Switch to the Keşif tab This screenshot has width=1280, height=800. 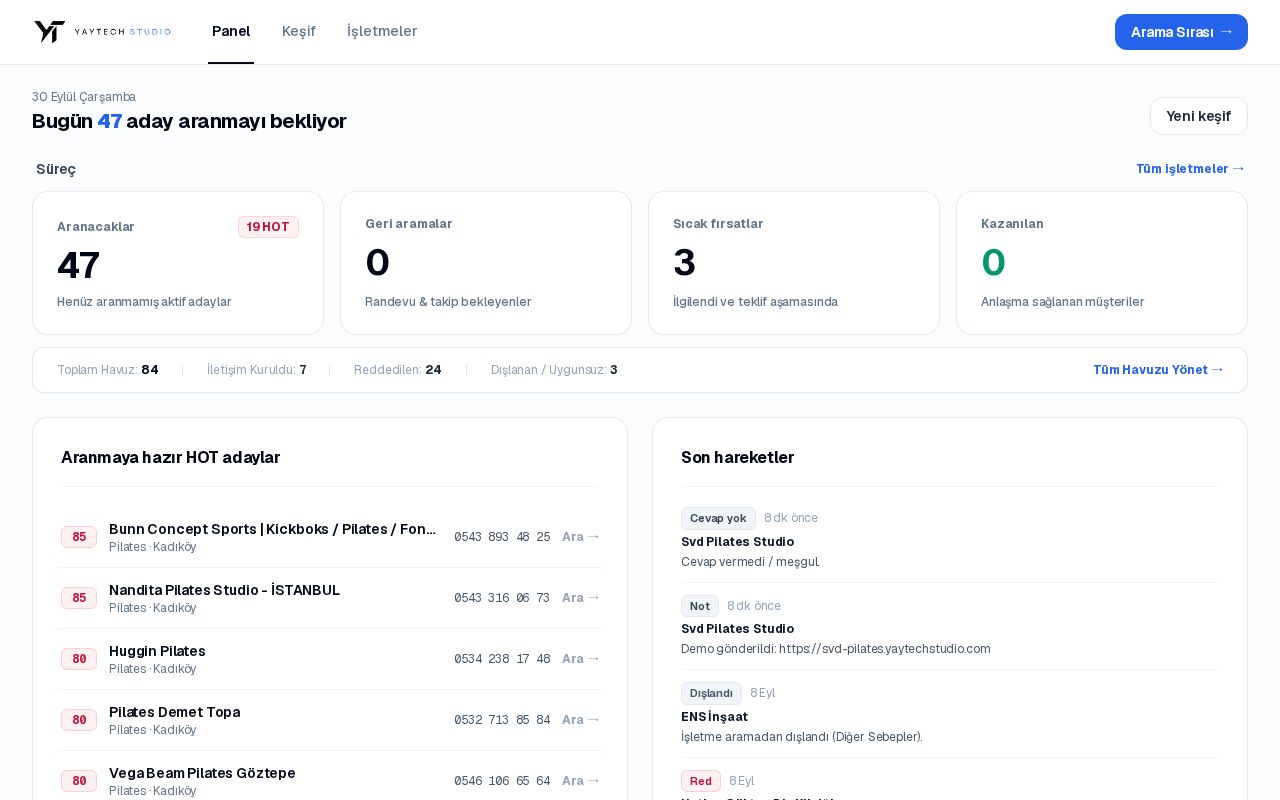[299, 31]
